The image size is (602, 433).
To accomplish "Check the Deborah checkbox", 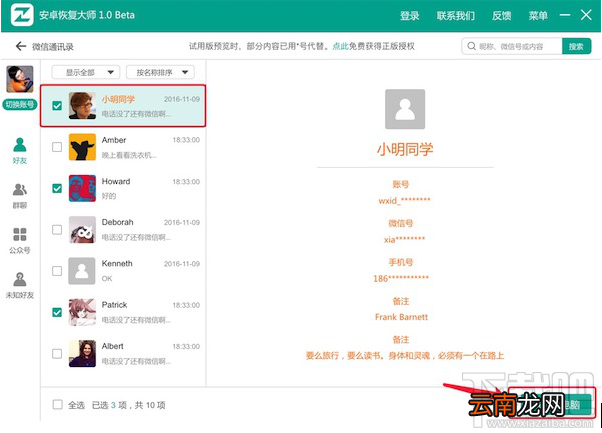I will [57, 230].
